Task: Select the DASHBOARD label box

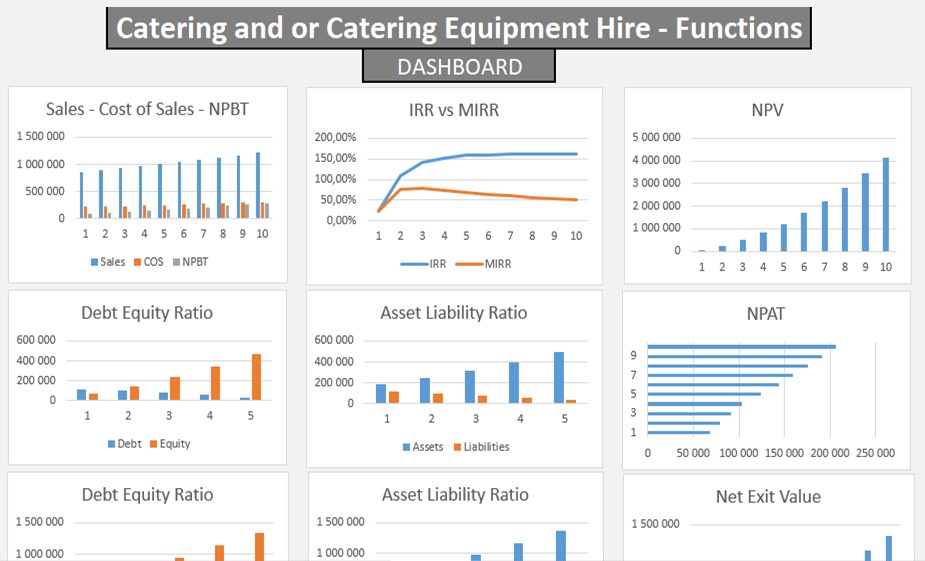Action: (x=459, y=66)
